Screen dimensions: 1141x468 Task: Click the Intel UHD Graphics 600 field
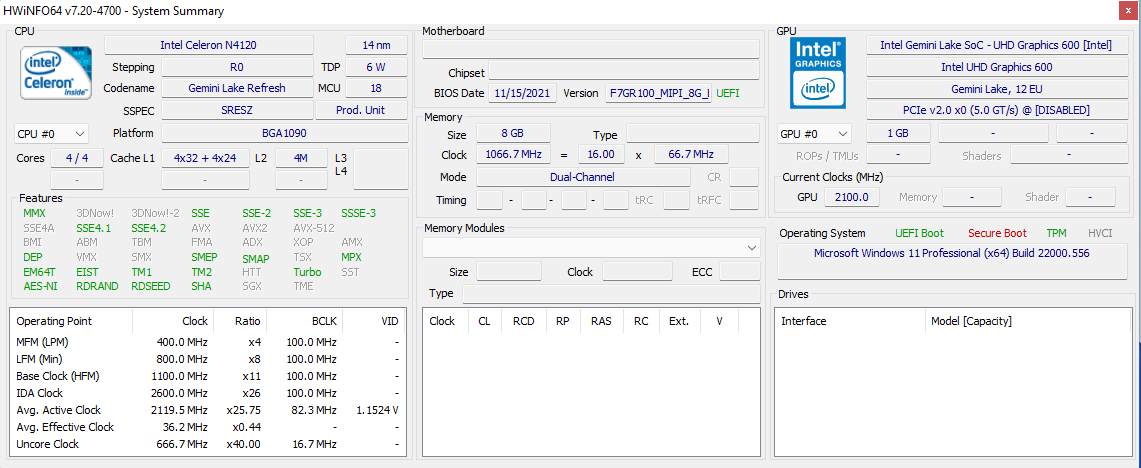[995, 67]
